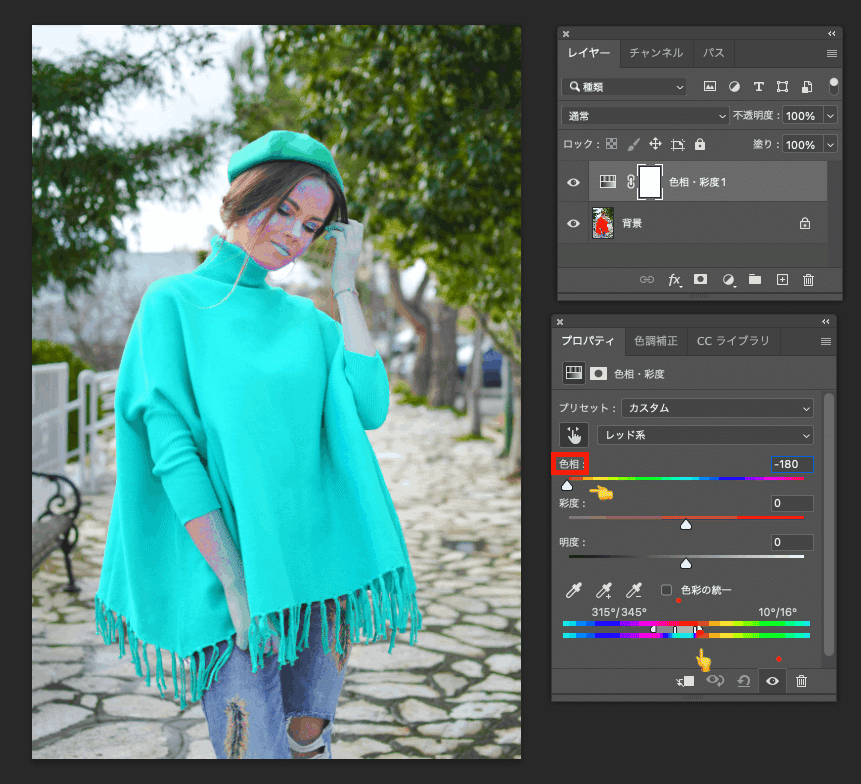Click the clip-to-layer button at Properties bottom
The height and width of the screenshot is (784, 861).
pyautogui.click(x=686, y=681)
